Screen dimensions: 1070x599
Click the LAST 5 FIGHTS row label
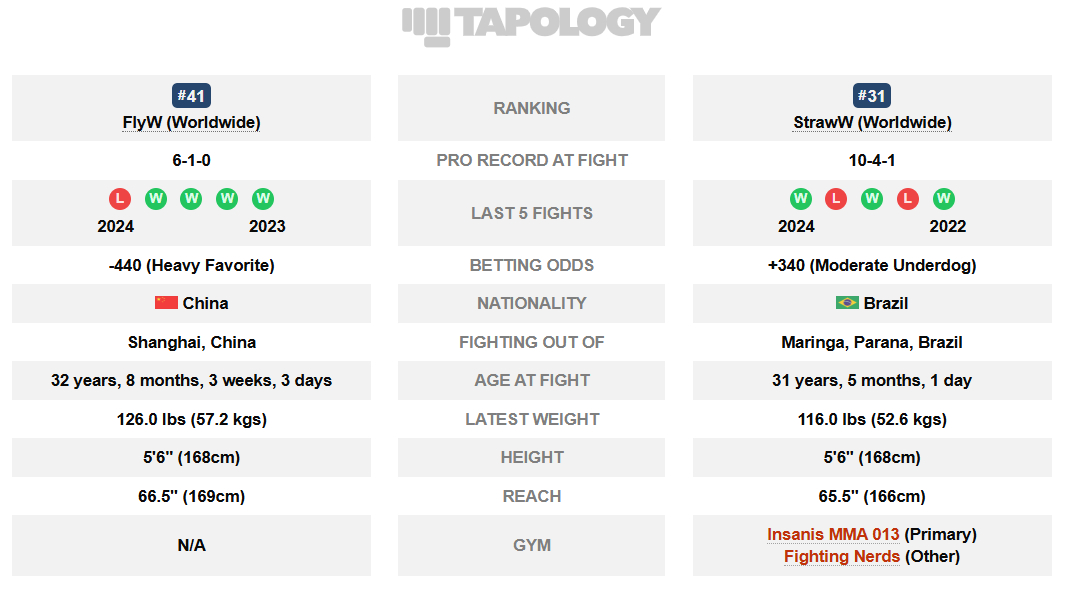point(532,214)
